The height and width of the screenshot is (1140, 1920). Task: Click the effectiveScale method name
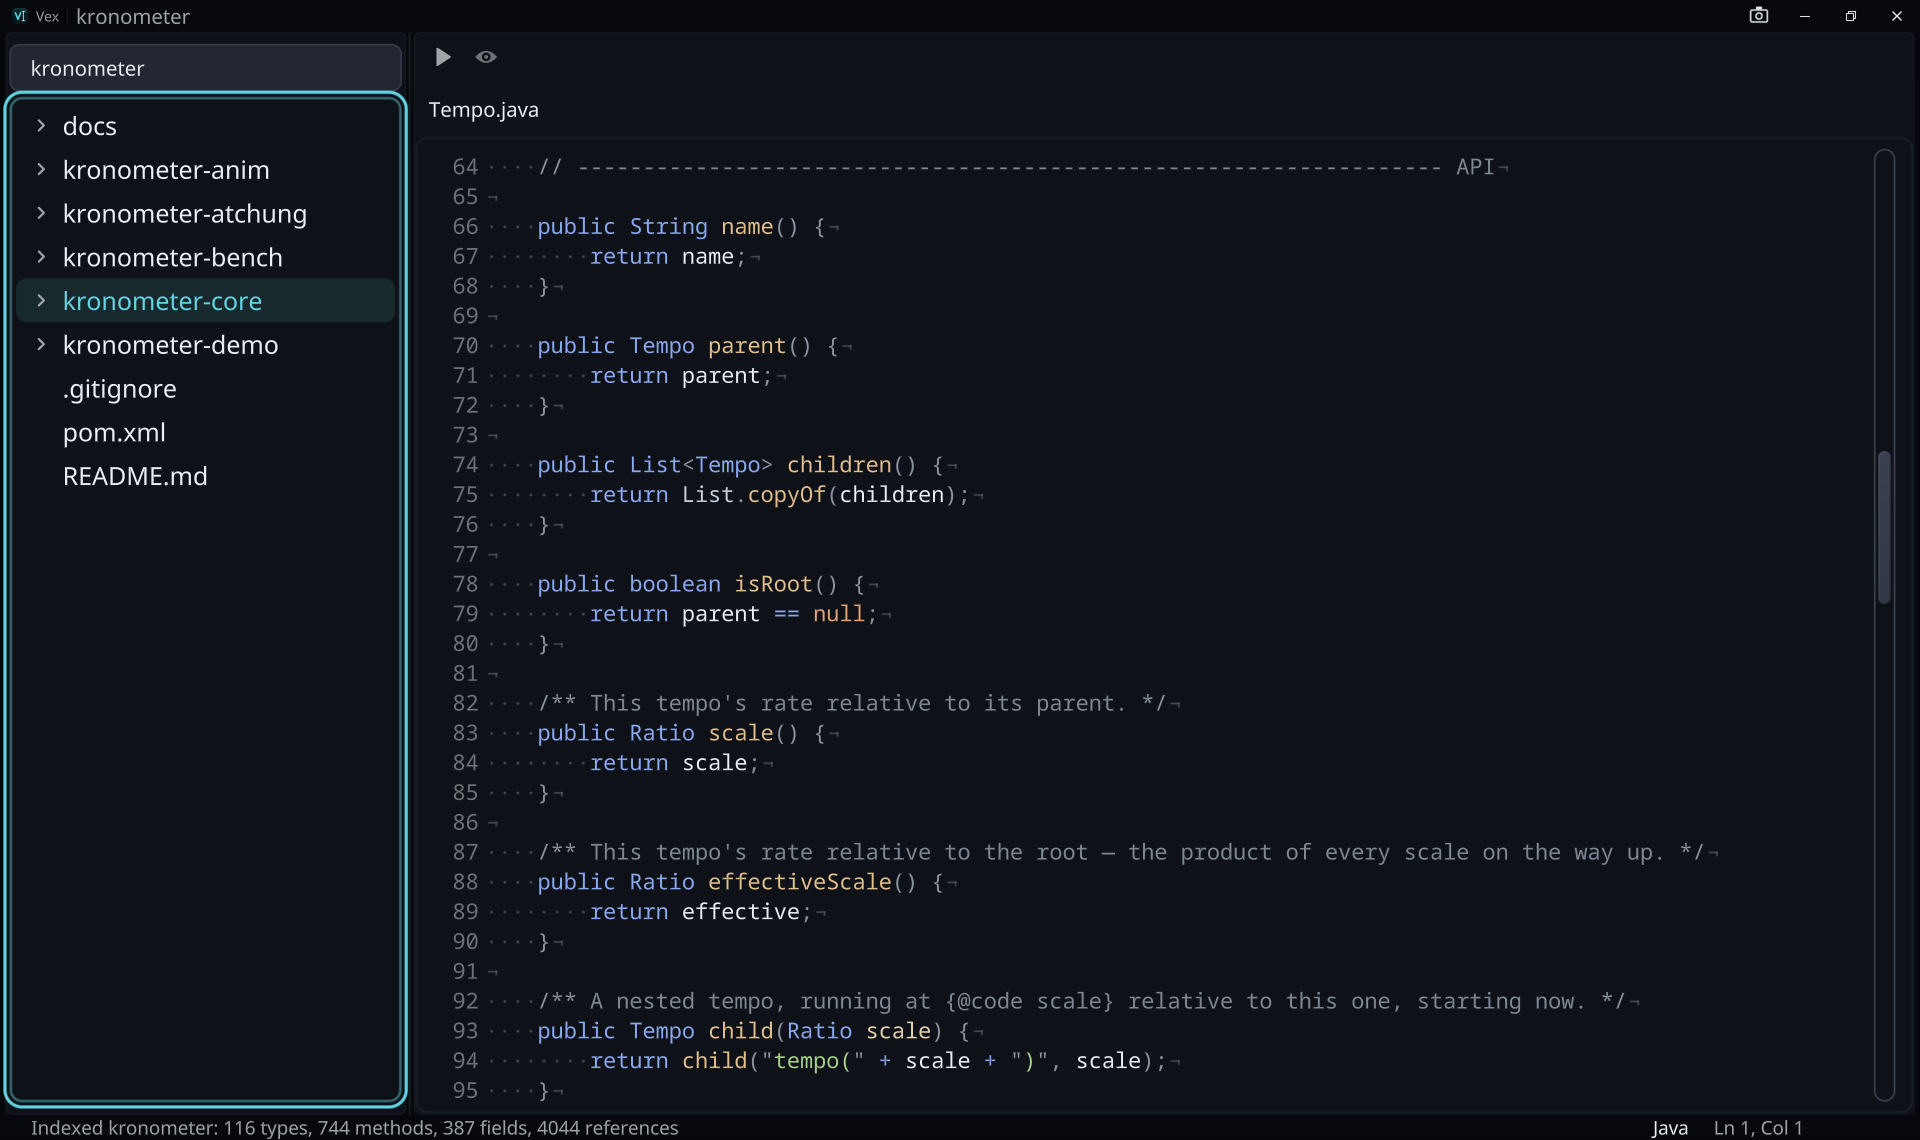click(x=799, y=882)
